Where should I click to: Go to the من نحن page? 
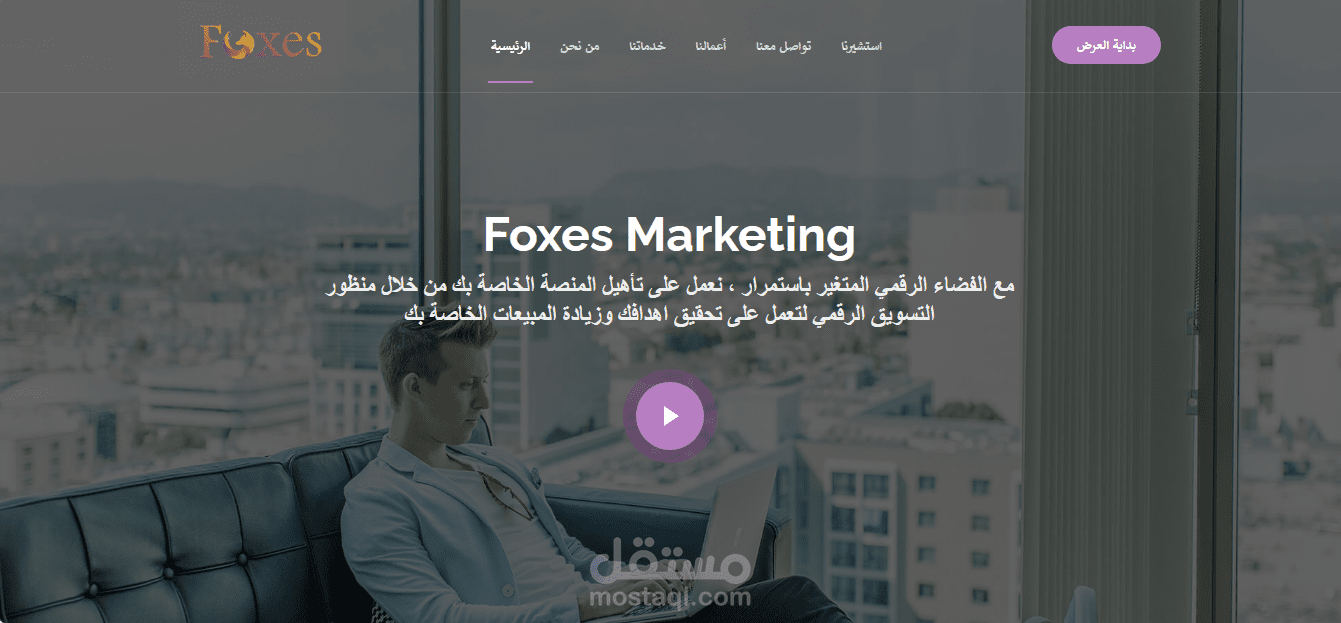[x=579, y=47]
